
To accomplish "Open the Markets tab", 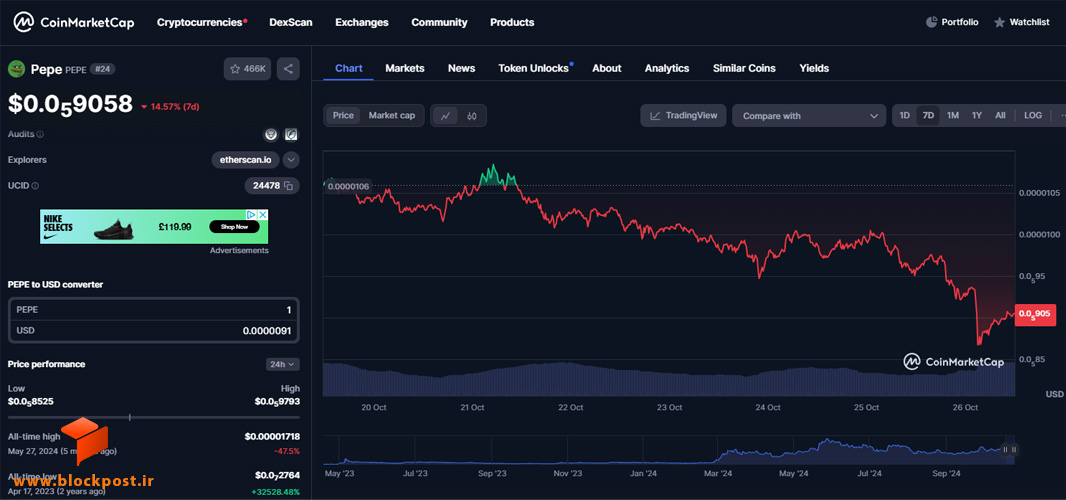I will click(405, 68).
